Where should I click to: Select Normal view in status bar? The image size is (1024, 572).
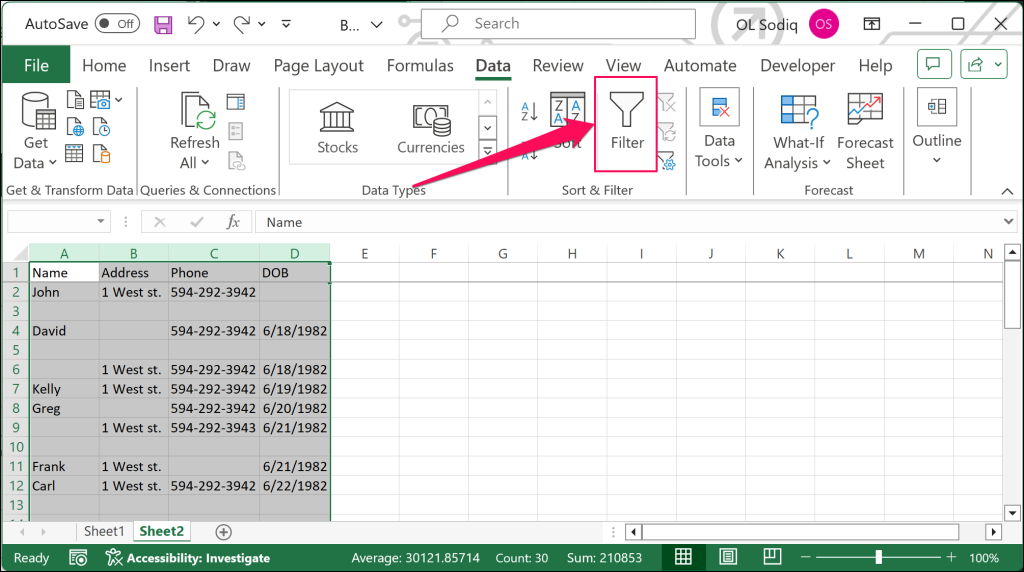[683, 557]
